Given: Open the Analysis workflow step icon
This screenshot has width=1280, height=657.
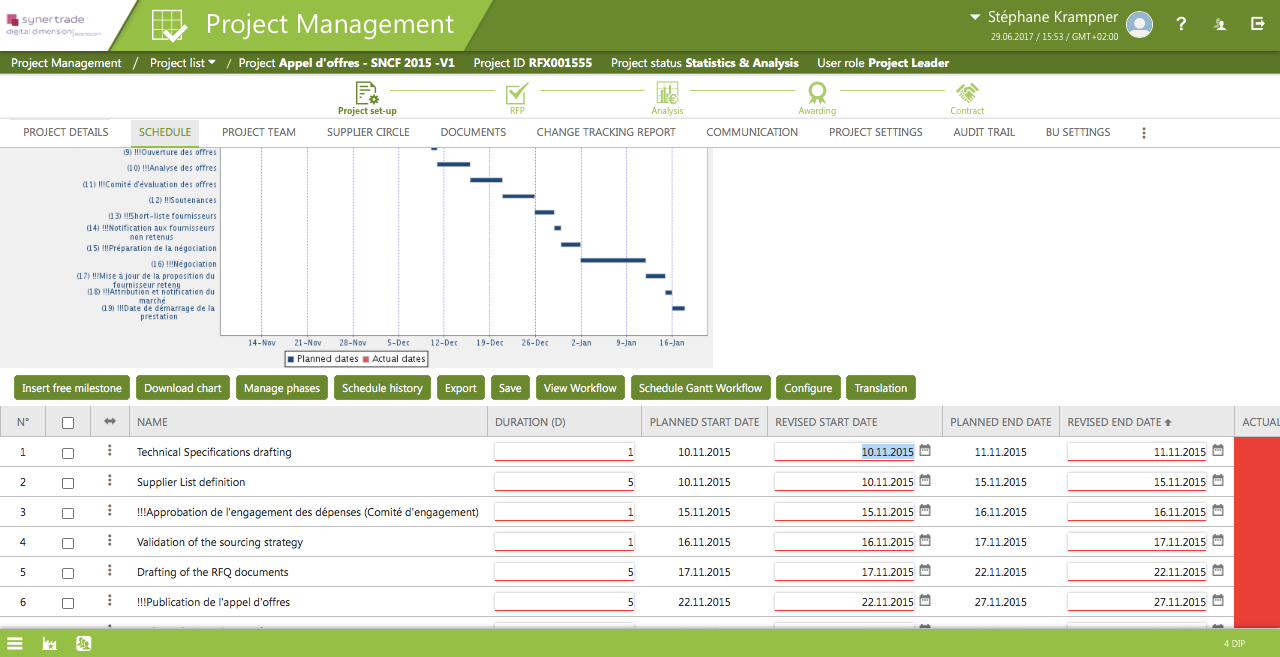Looking at the screenshot, I should [667, 94].
